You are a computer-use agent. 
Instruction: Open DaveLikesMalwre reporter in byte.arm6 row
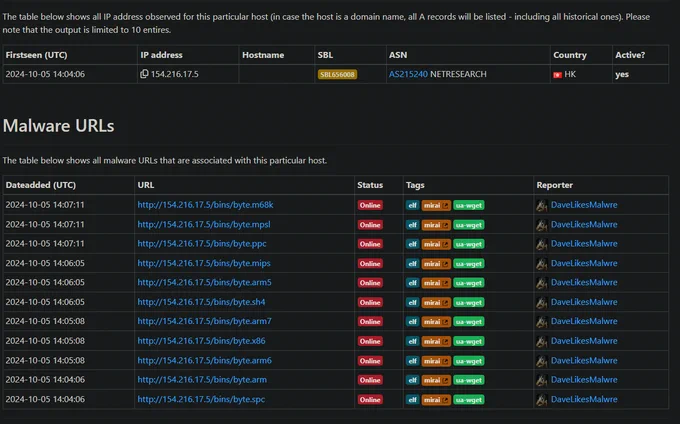pyautogui.click(x=584, y=360)
